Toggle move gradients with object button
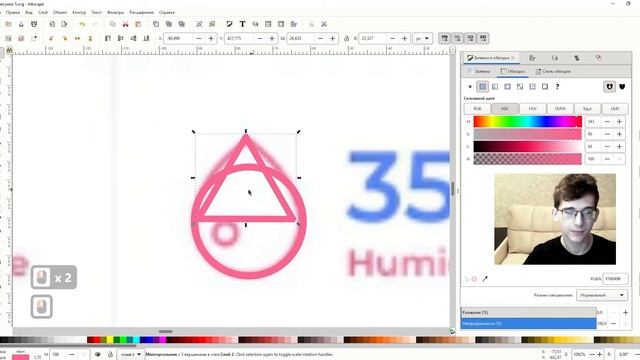 471,38
